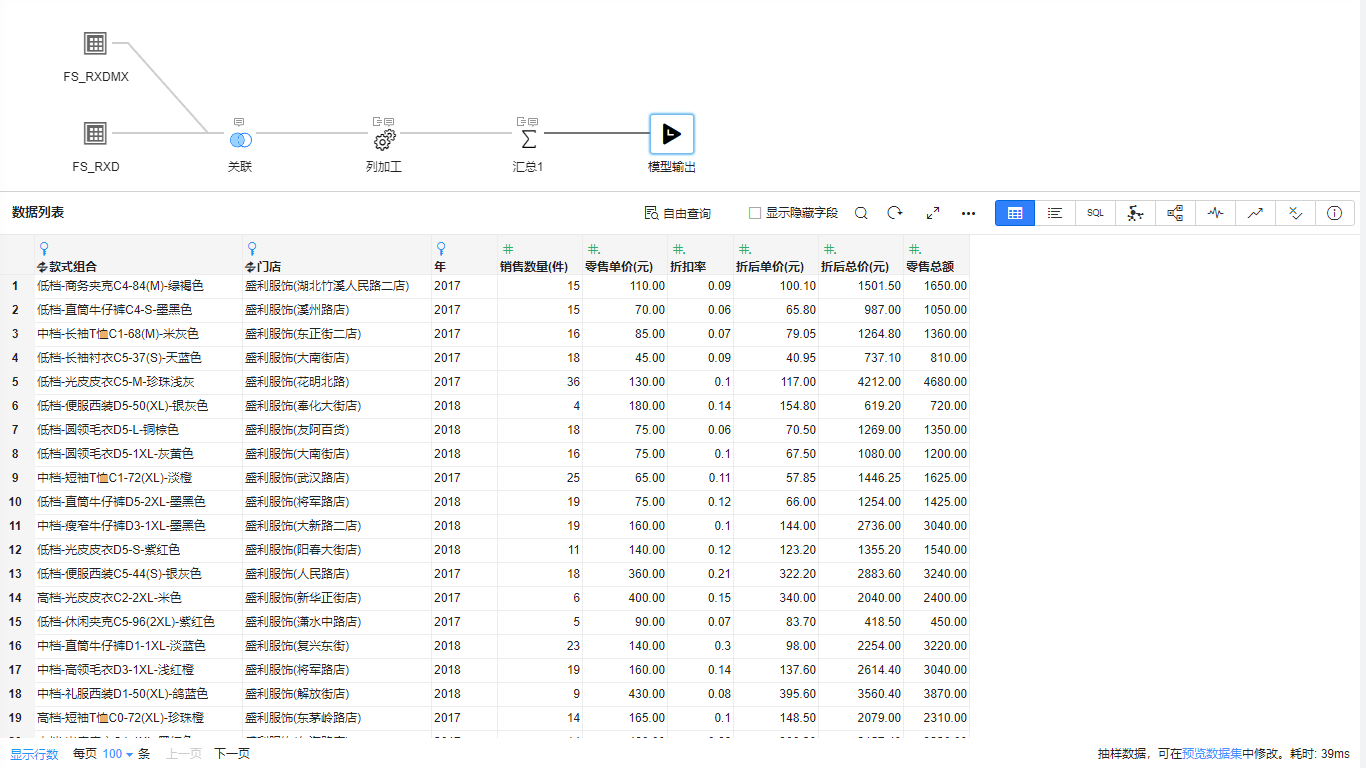Viewport: 1366px width, 768px height.
Task: Click the refresh data icon
Action: click(x=895, y=213)
